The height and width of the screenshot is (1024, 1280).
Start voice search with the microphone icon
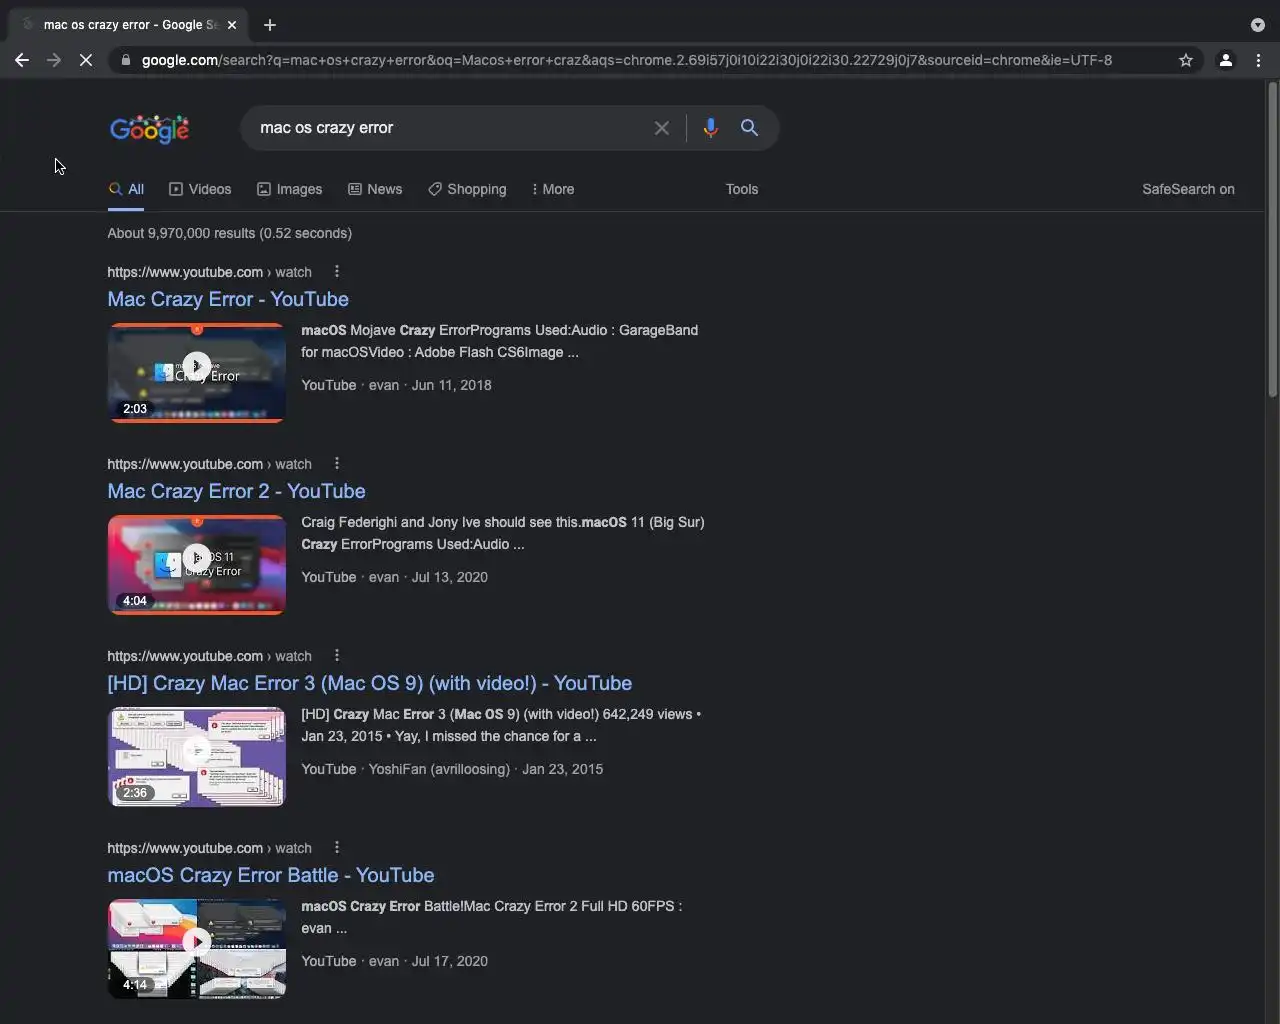pyautogui.click(x=710, y=128)
